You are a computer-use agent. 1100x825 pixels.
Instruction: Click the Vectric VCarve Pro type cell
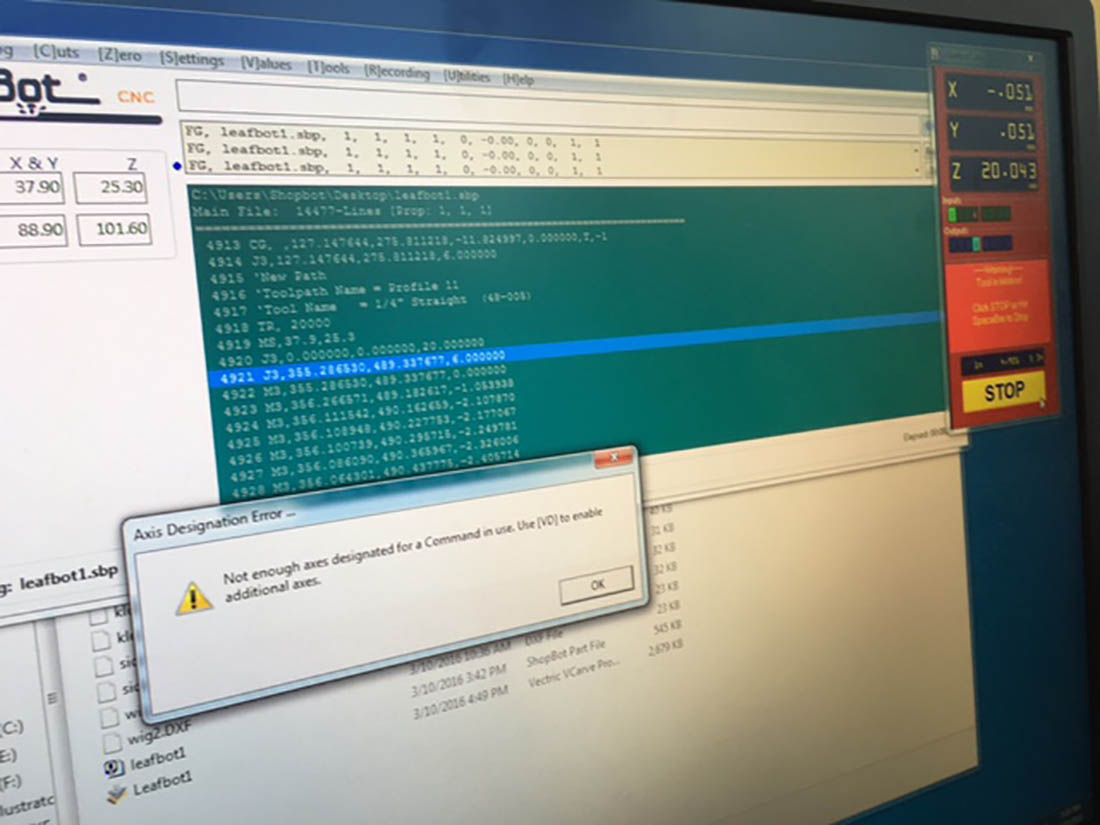pyautogui.click(x=574, y=674)
